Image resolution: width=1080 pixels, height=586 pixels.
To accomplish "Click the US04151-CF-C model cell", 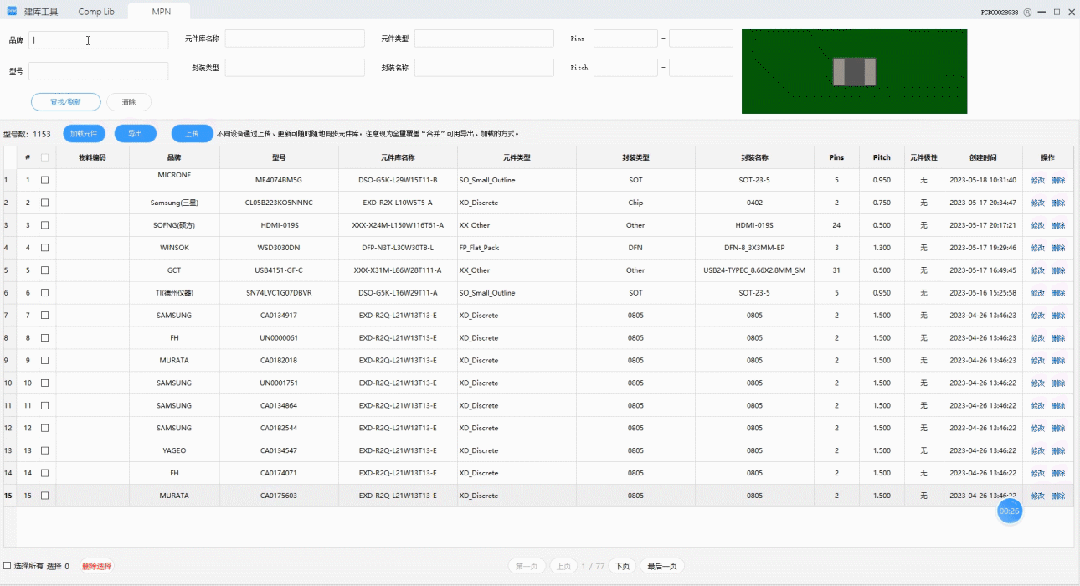I will click(x=279, y=270).
